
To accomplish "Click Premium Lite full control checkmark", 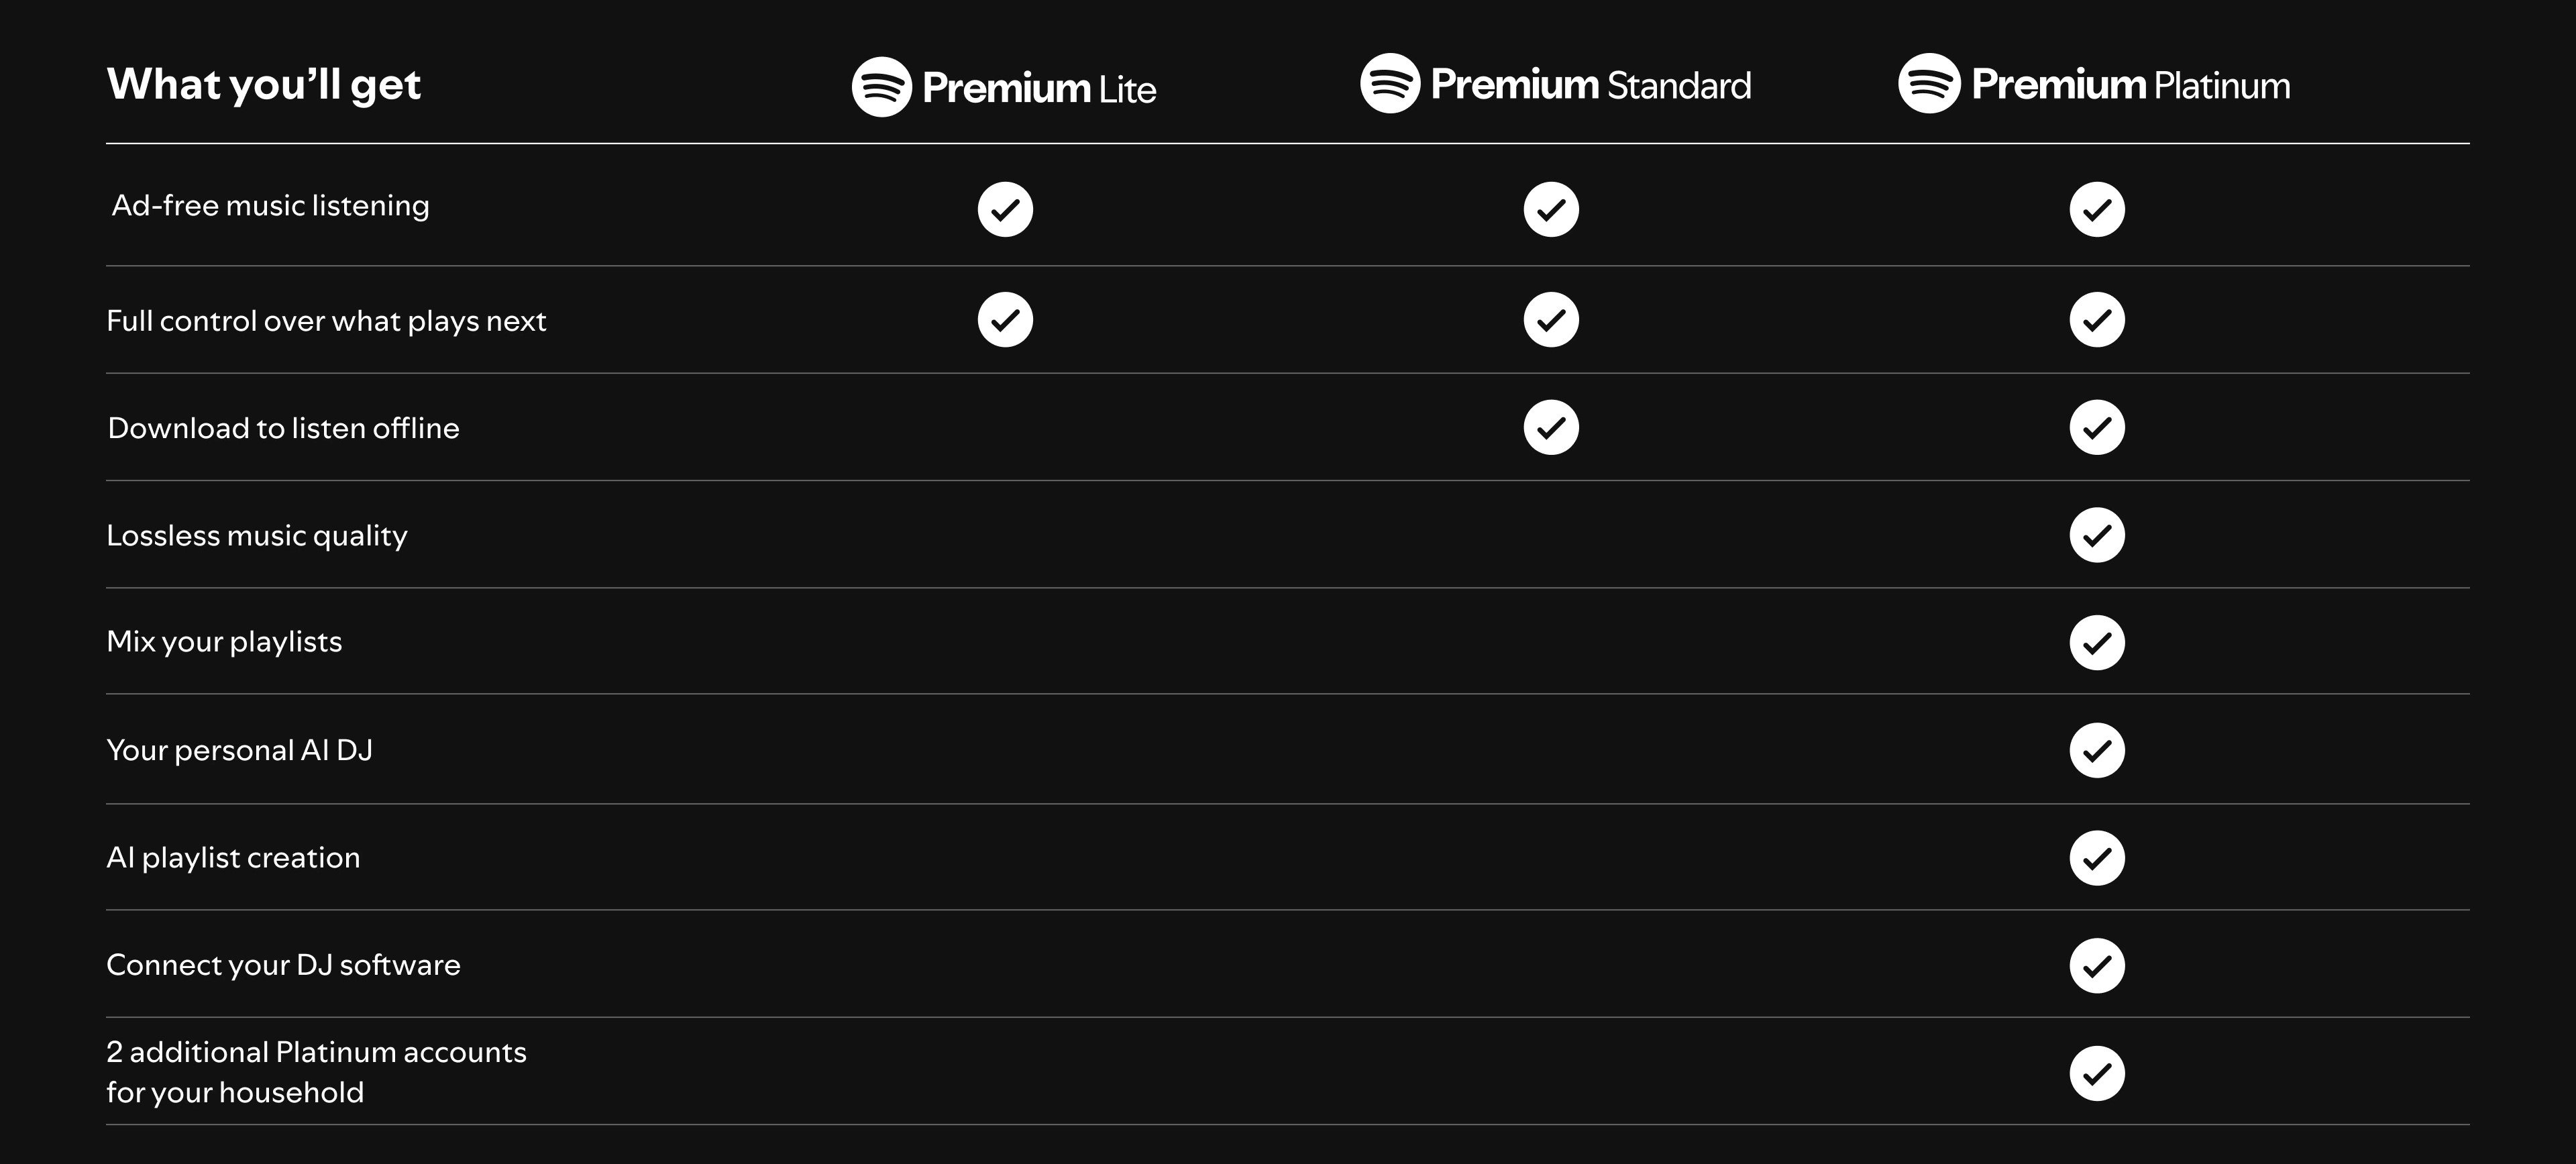I will pos(1005,320).
